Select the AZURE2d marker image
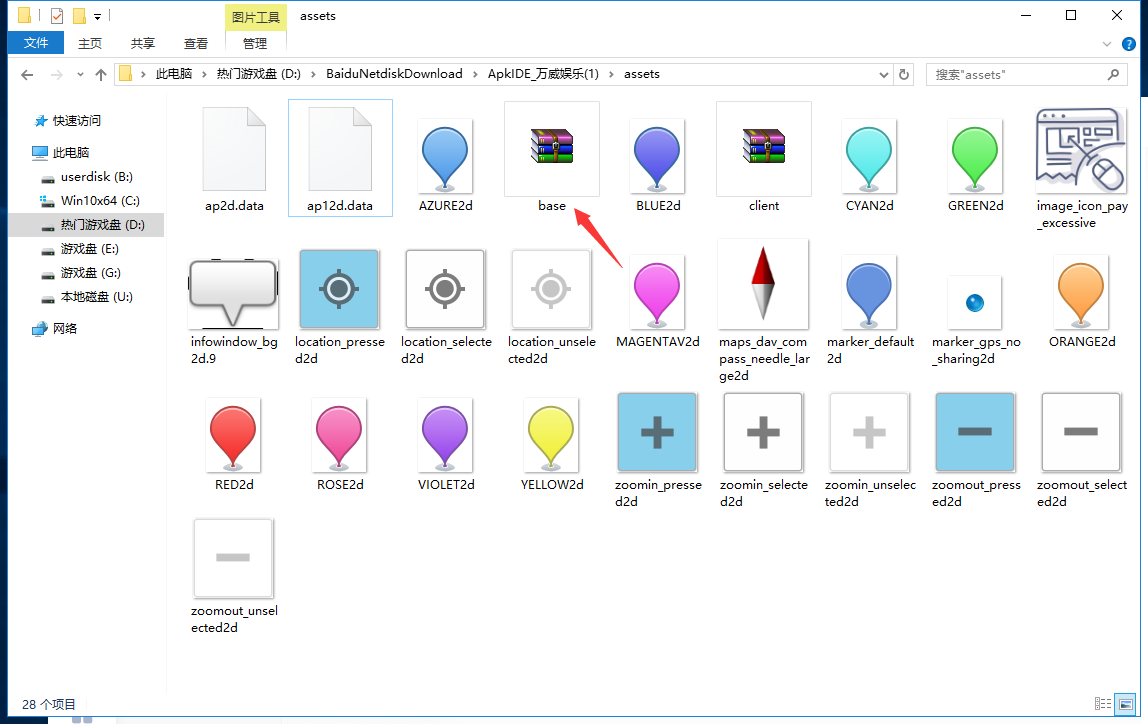Viewport: 1148px width, 724px height. [x=445, y=157]
